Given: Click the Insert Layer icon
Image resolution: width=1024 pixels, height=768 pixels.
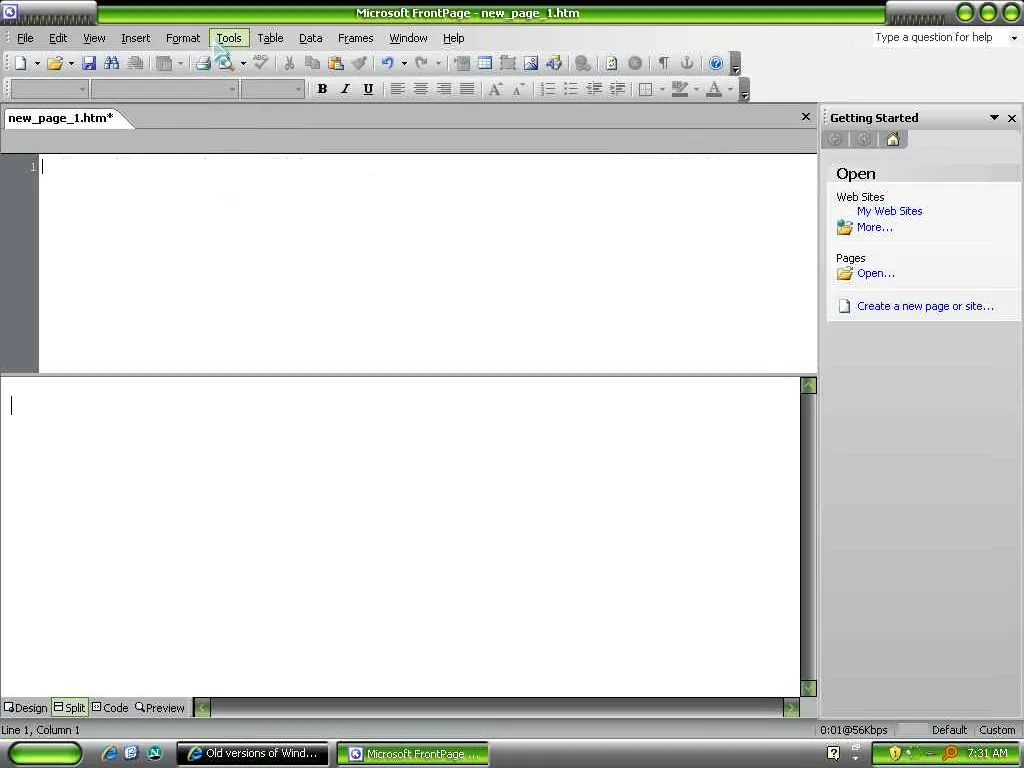Looking at the screenshot, I should (507, 63).
